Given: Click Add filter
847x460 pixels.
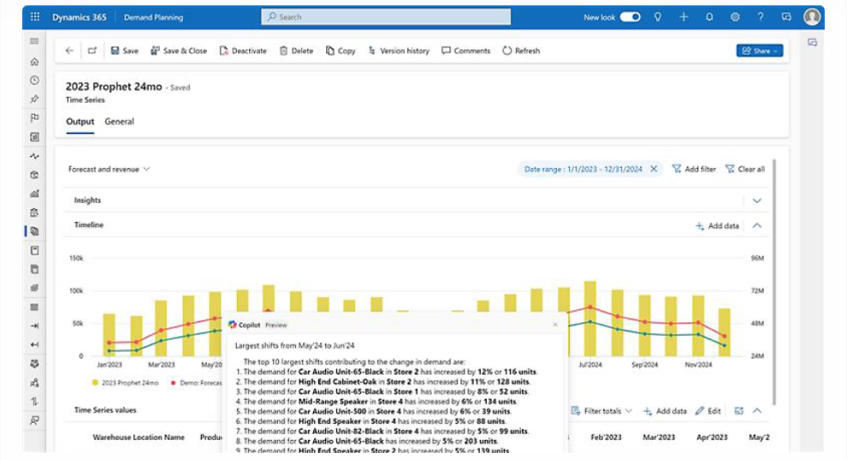Looking at the screenshot, I should click(694, 169).
